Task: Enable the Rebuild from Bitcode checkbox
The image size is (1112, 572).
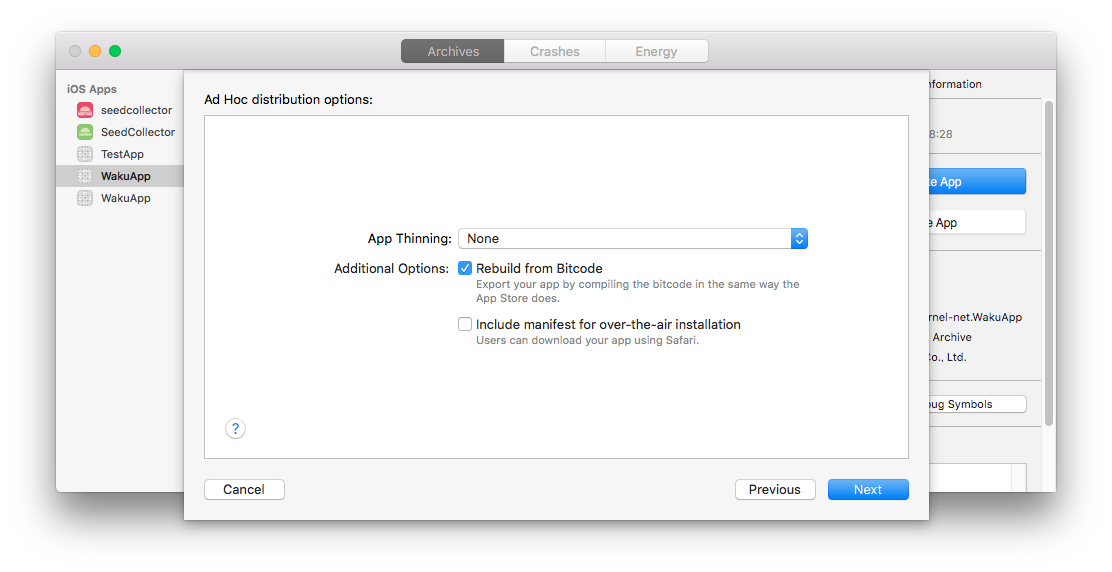Action: pos(465,268)
